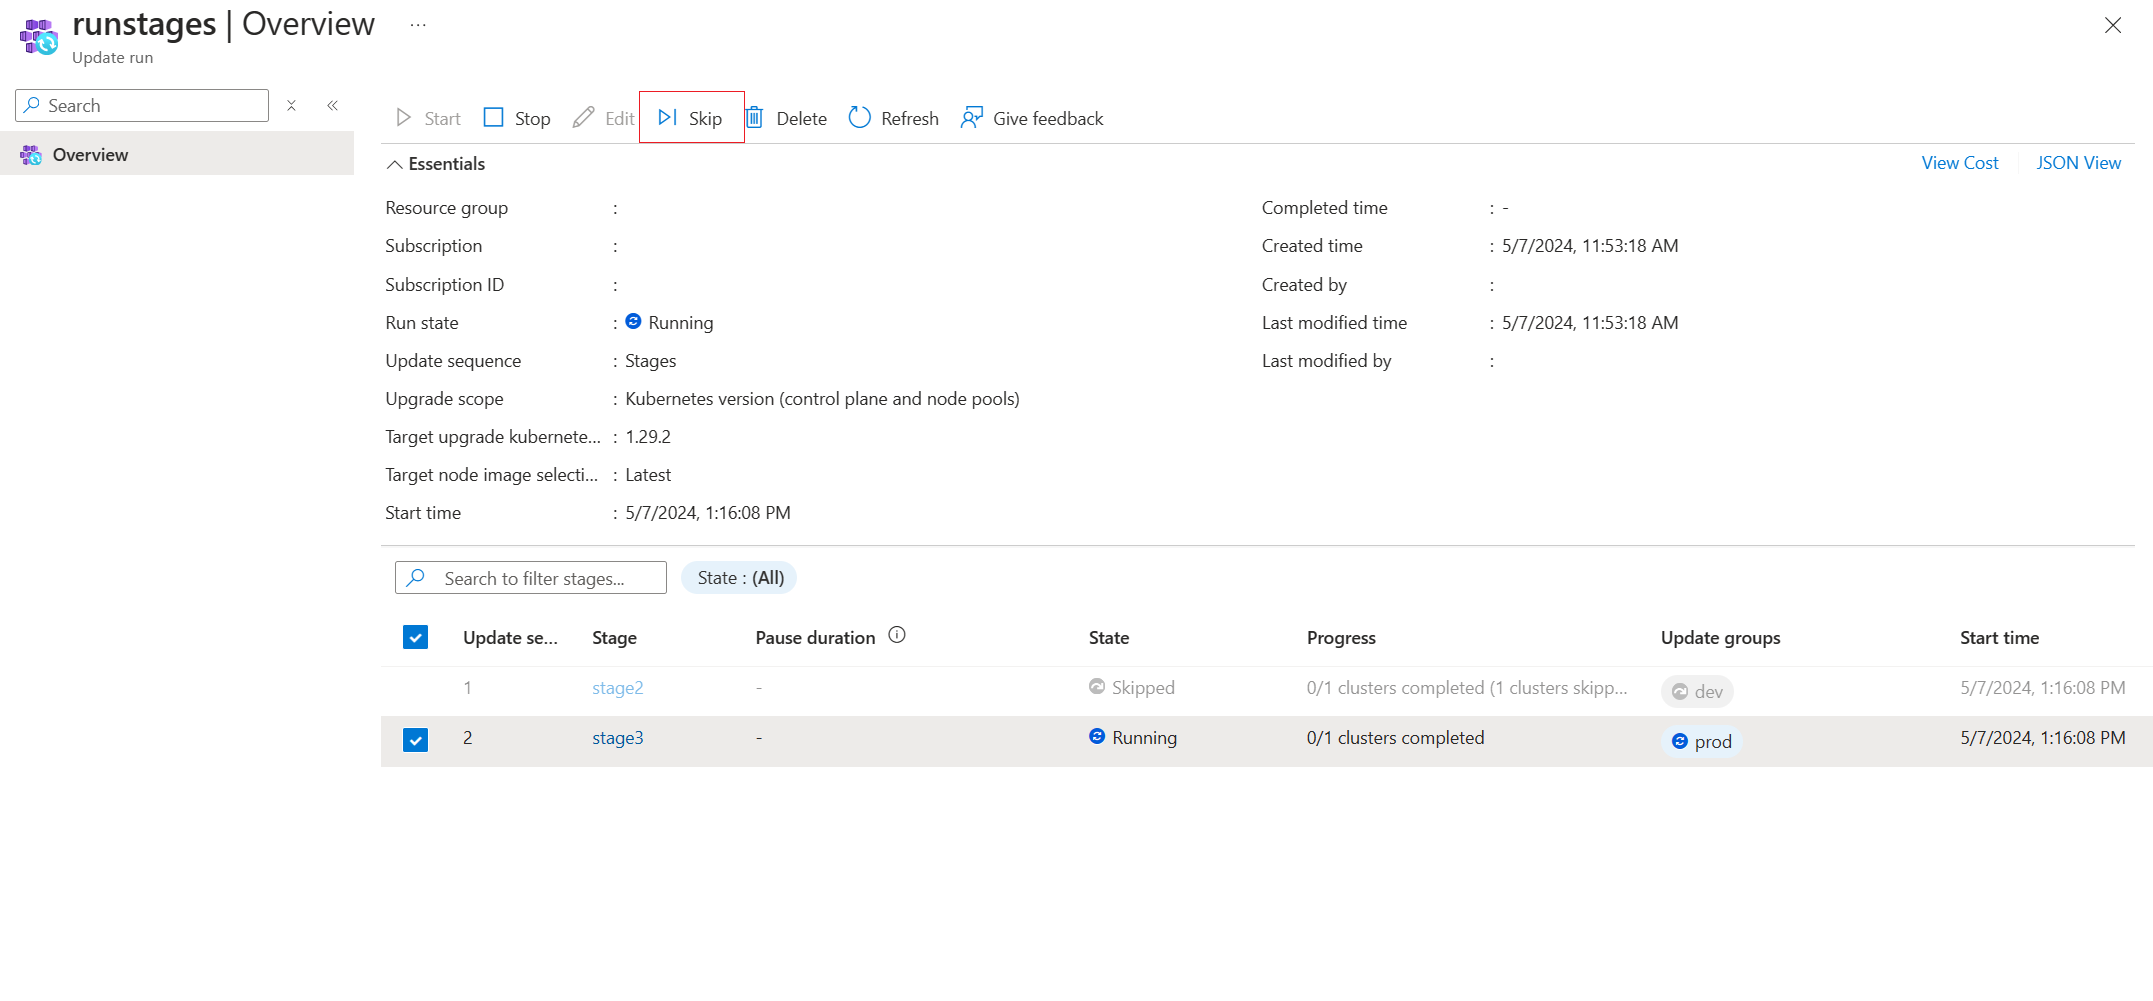The height and width of the screenshot is (1001, 2153).
Task: Click the prod update group badge
Action: (x=1701, y=742)
